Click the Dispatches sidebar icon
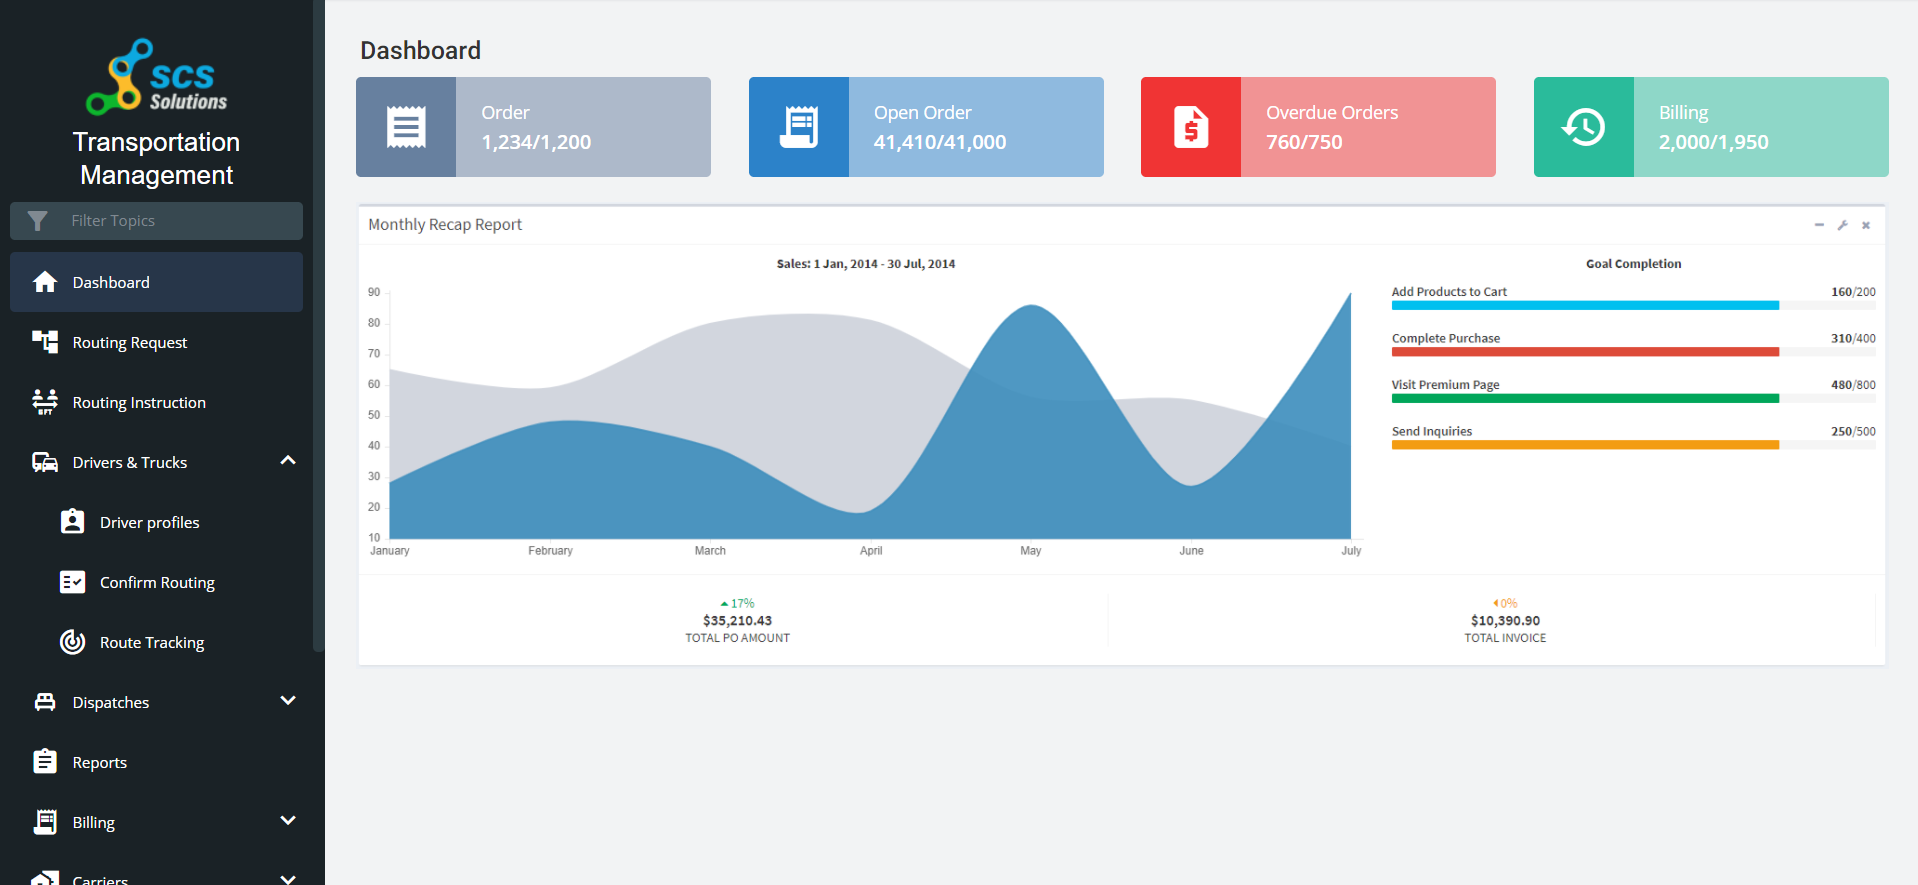Screen dimensions: 1918x885 45,702
